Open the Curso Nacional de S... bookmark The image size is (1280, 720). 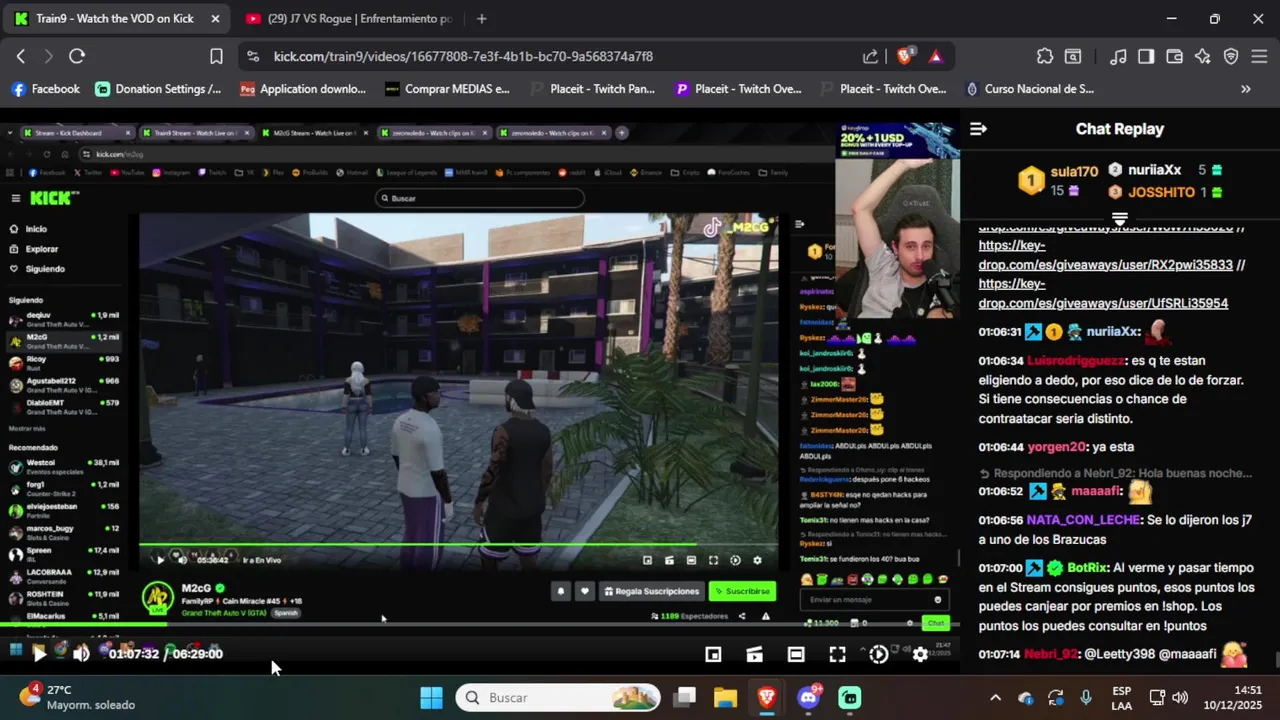coord(1029,89)
